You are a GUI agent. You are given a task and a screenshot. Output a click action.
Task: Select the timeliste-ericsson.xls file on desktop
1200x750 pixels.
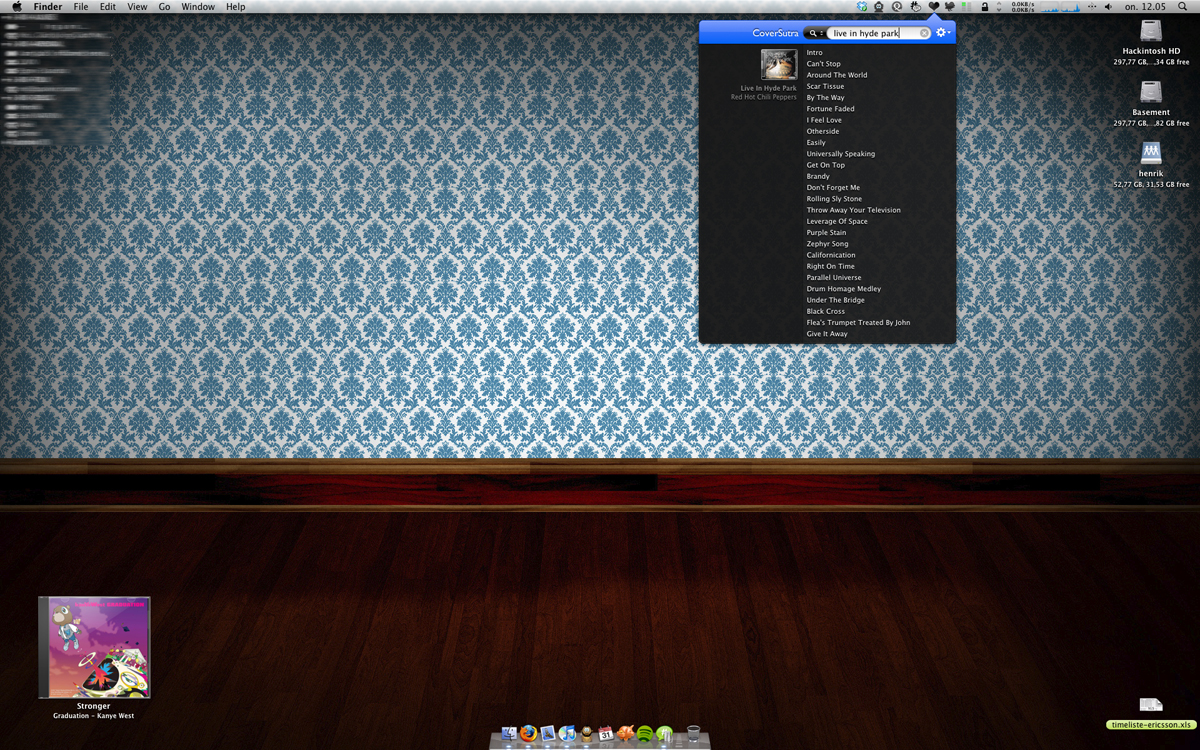click(x=1151, y=724)
